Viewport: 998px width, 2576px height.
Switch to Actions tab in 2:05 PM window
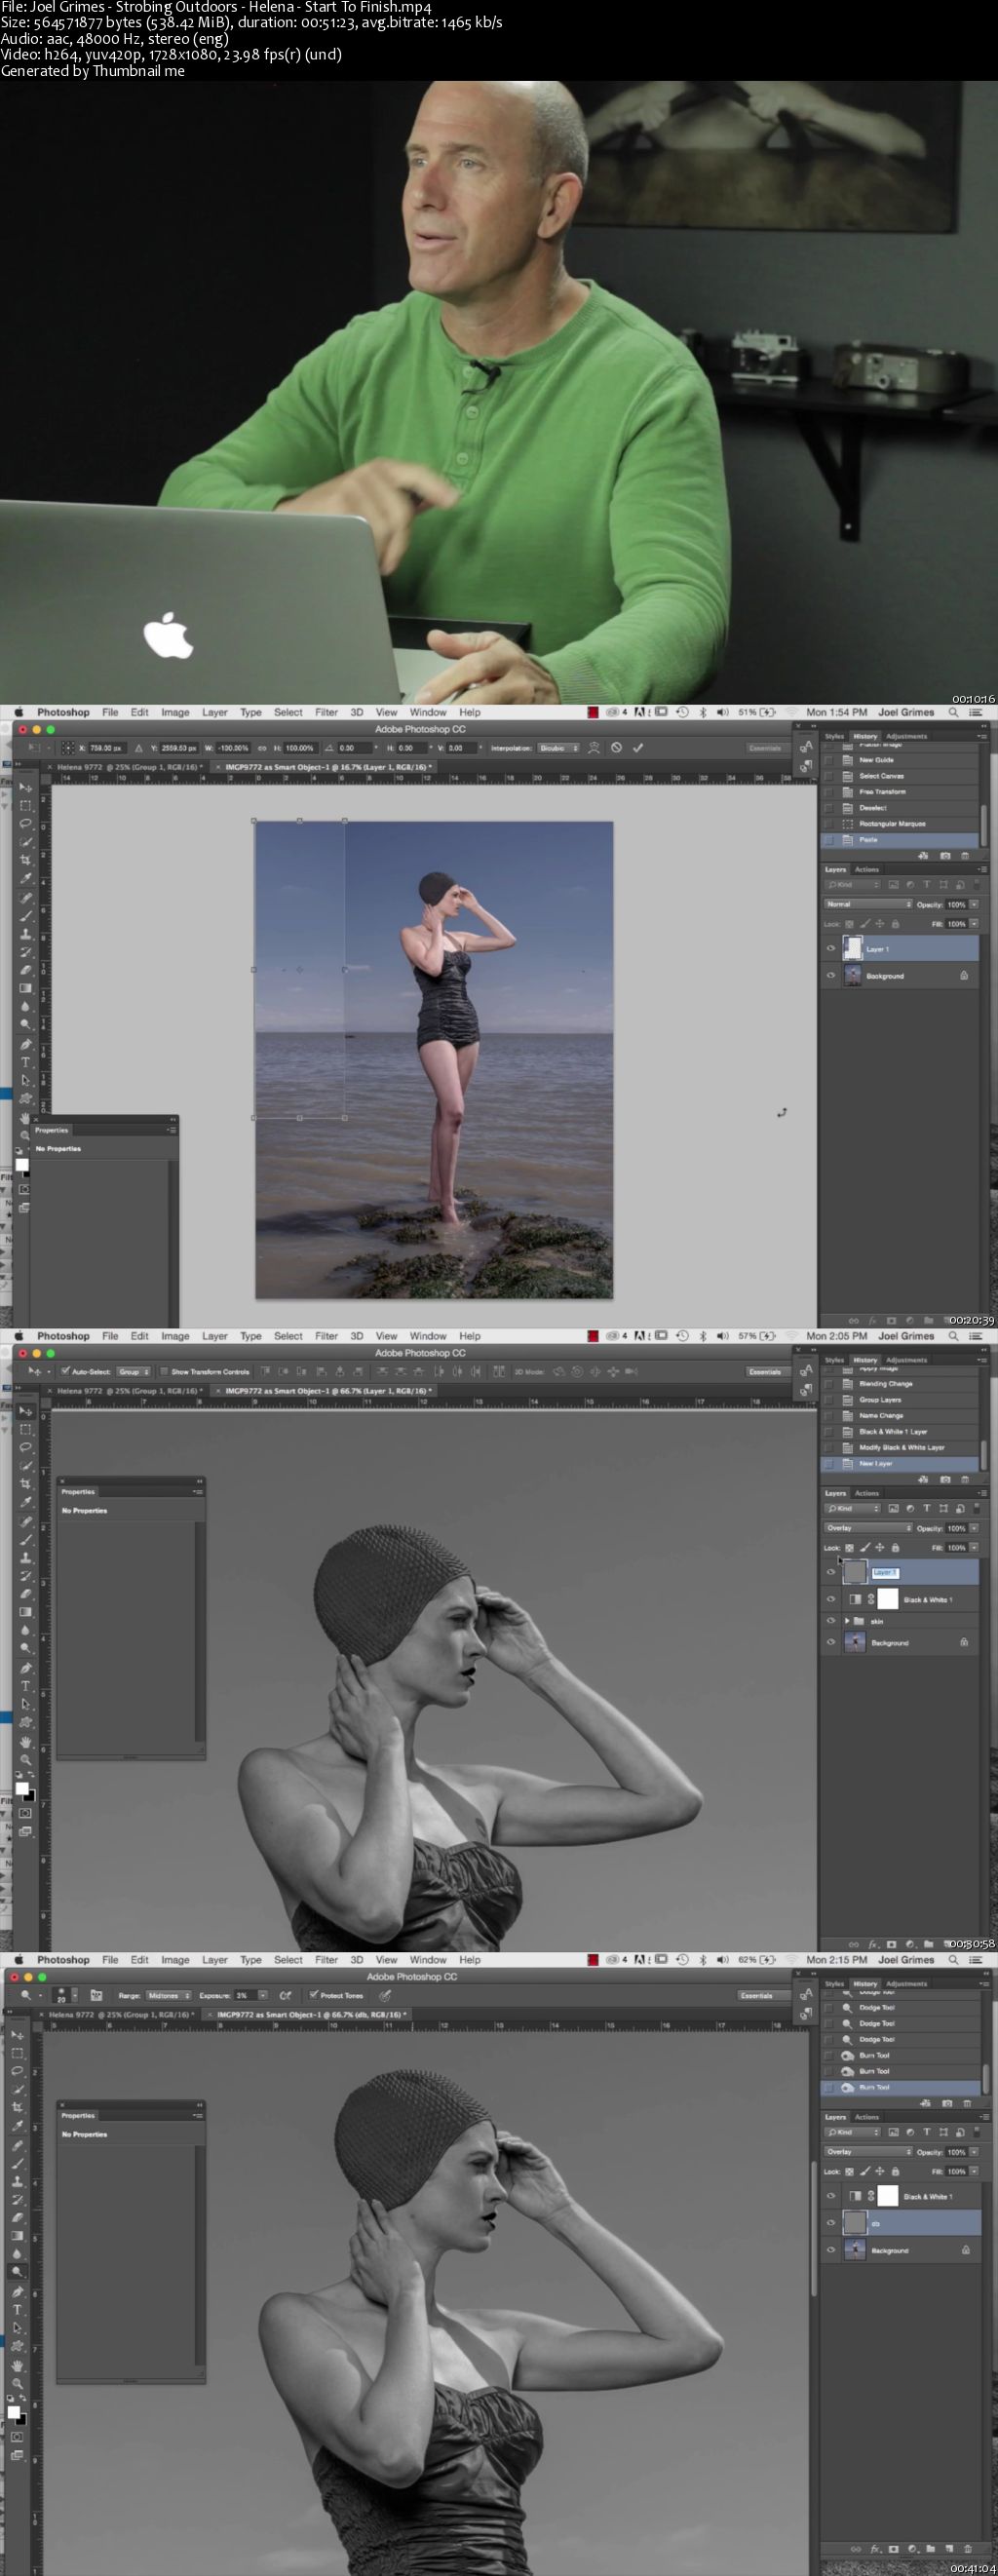867,1493
